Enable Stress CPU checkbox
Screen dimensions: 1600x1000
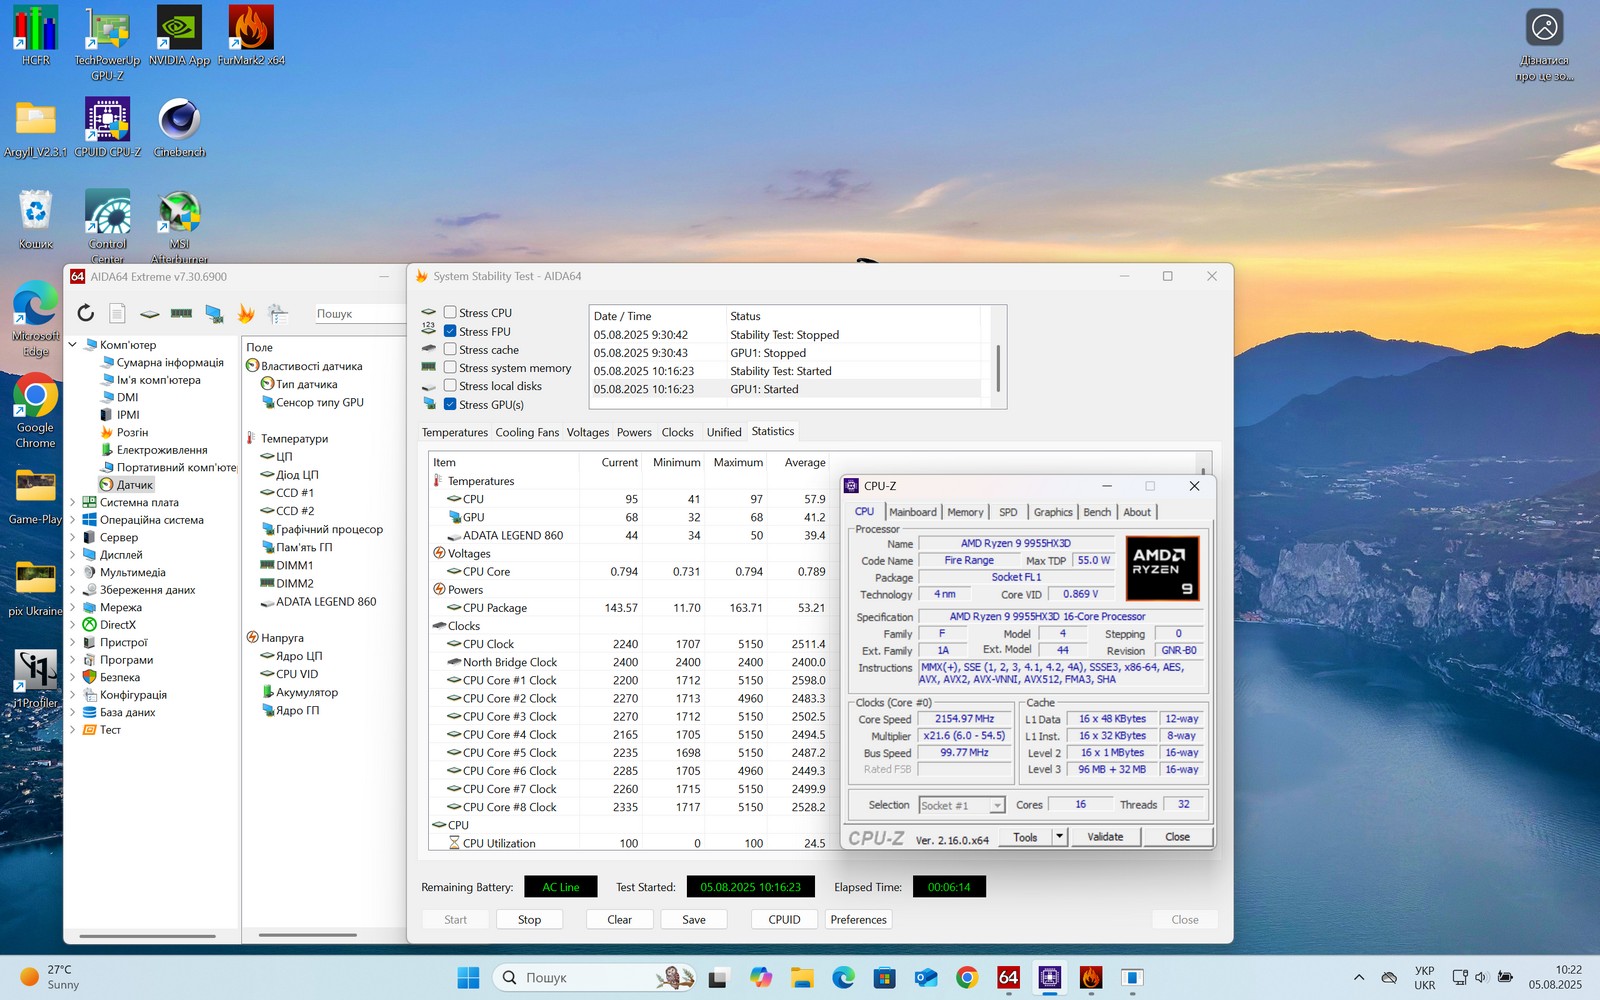[x=450, y=313]
